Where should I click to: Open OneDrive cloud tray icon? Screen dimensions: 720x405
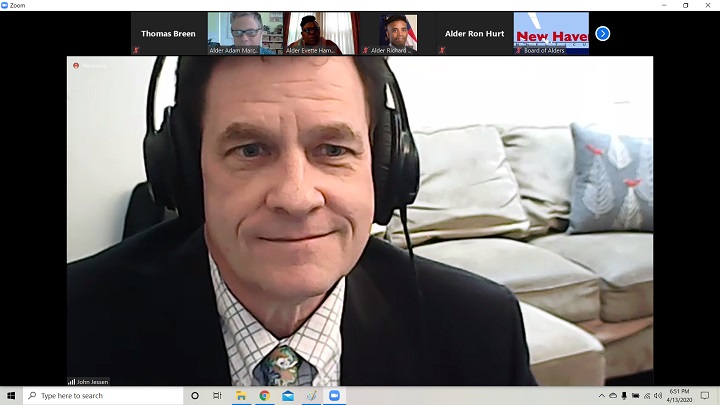click(x=613, y=395)
